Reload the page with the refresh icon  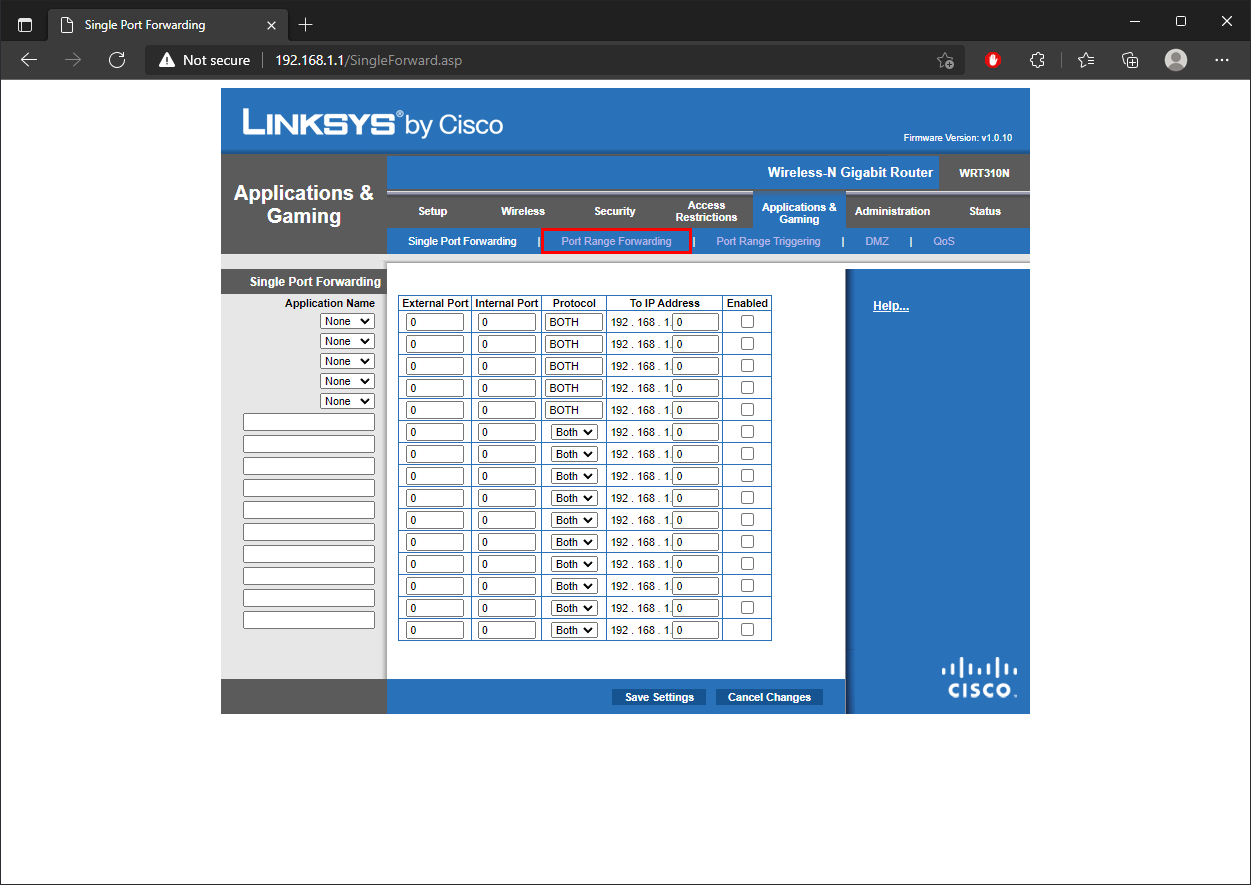tap(117, 60)
